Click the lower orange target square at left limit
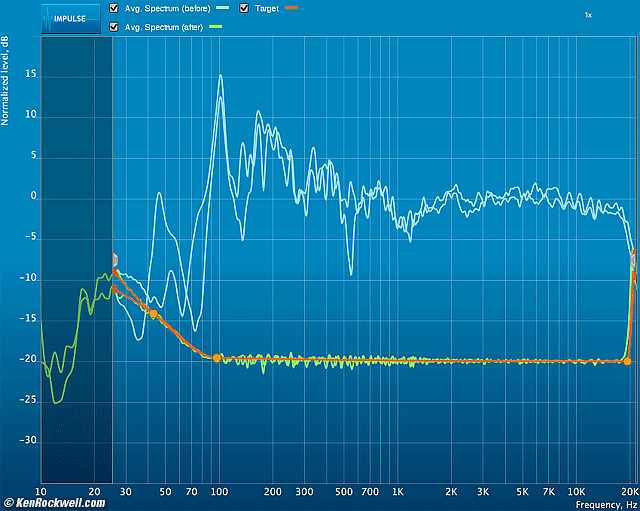This screenshot has height=511, width=640. [x=115, y=289]
